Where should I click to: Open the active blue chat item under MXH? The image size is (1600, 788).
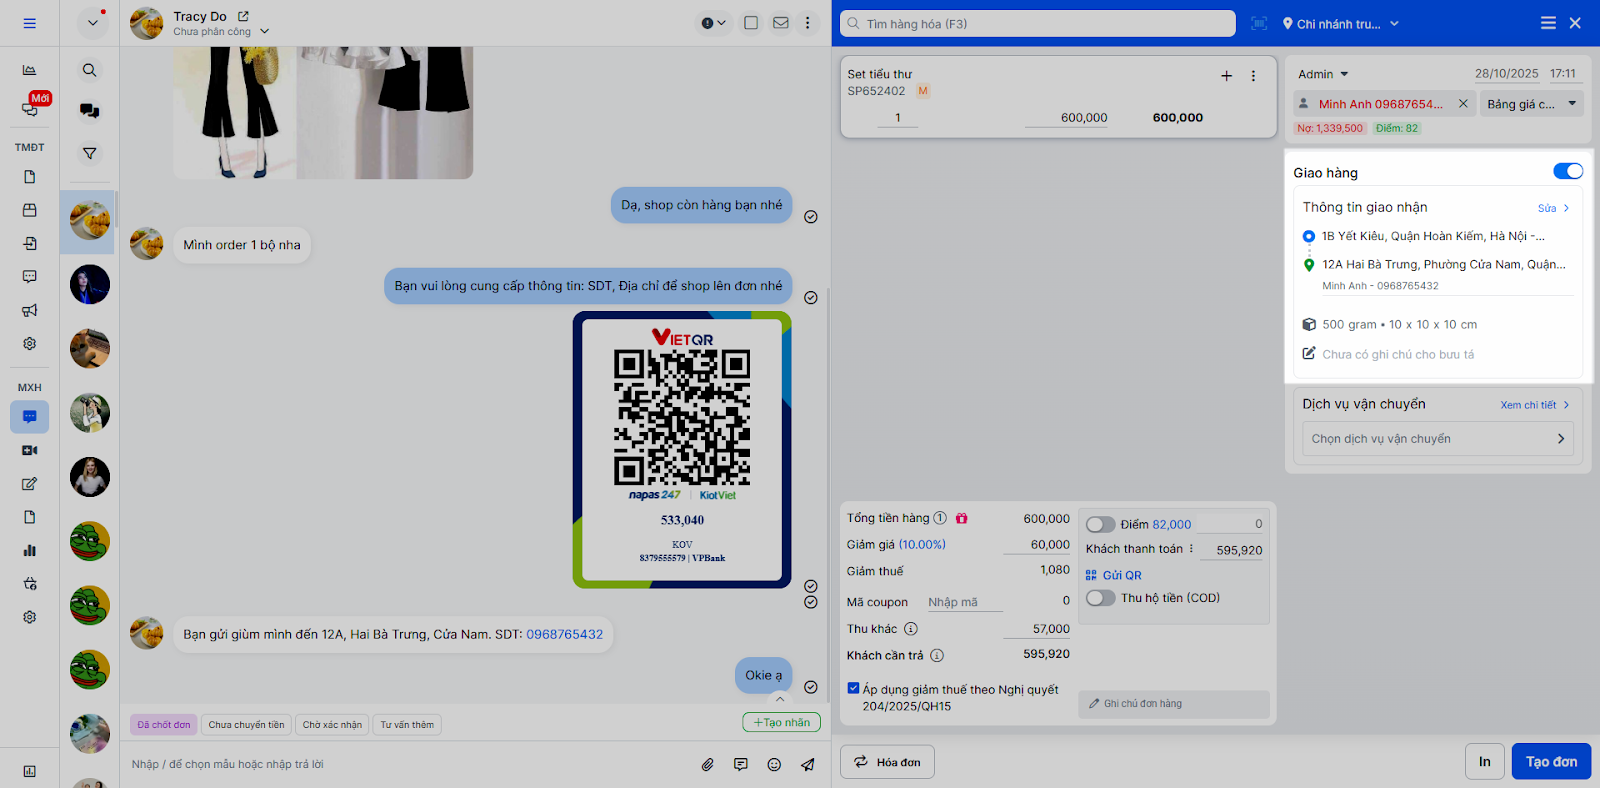[29, 417]
